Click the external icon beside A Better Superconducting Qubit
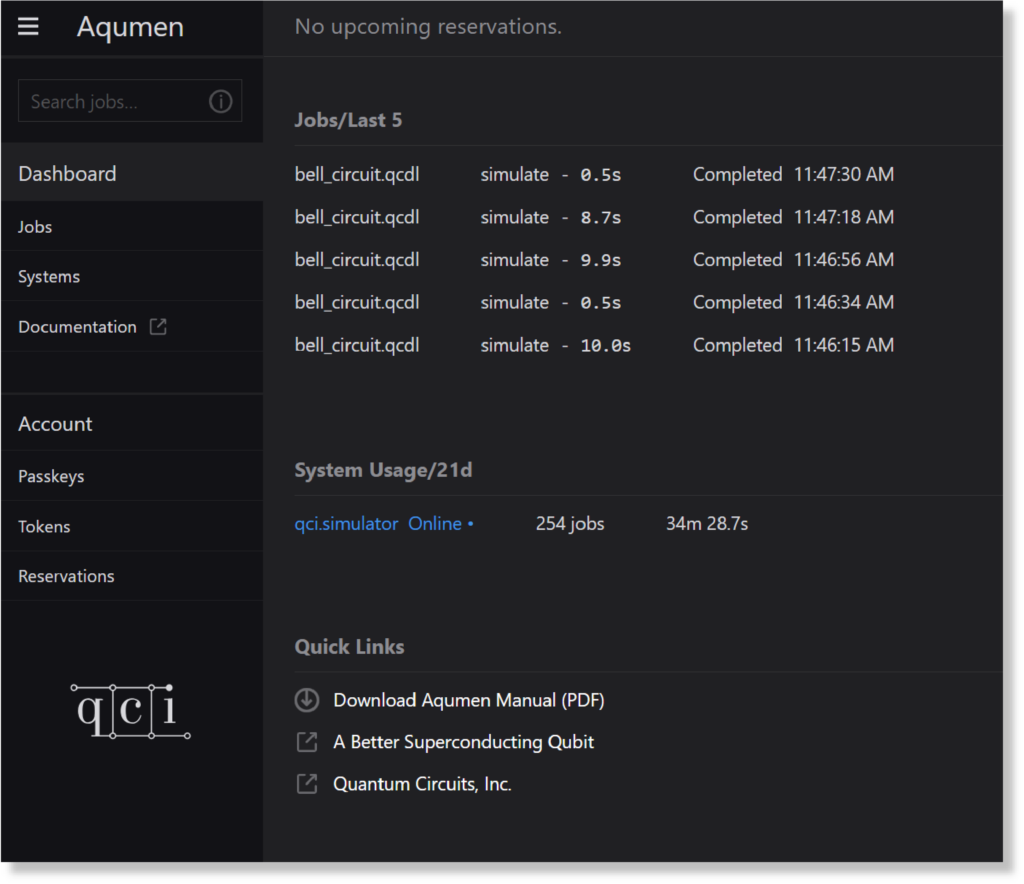Screen dimensions: 1024x884 pyautogui.click(x=307, y=742)
